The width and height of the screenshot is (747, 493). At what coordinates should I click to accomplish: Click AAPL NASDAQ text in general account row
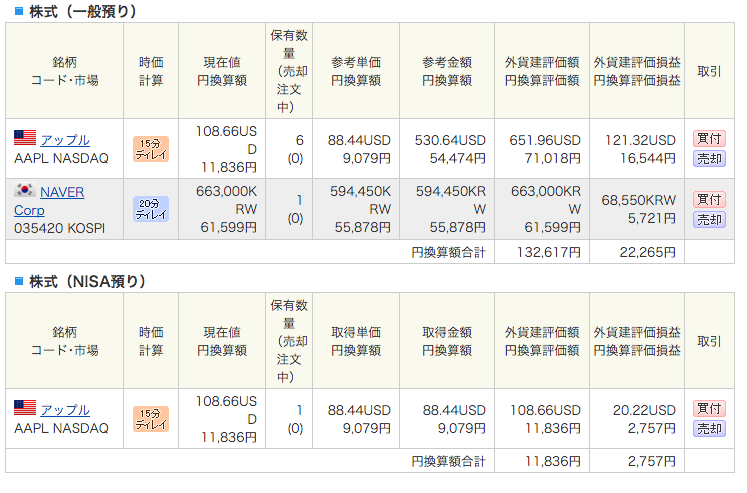point(61,158)
